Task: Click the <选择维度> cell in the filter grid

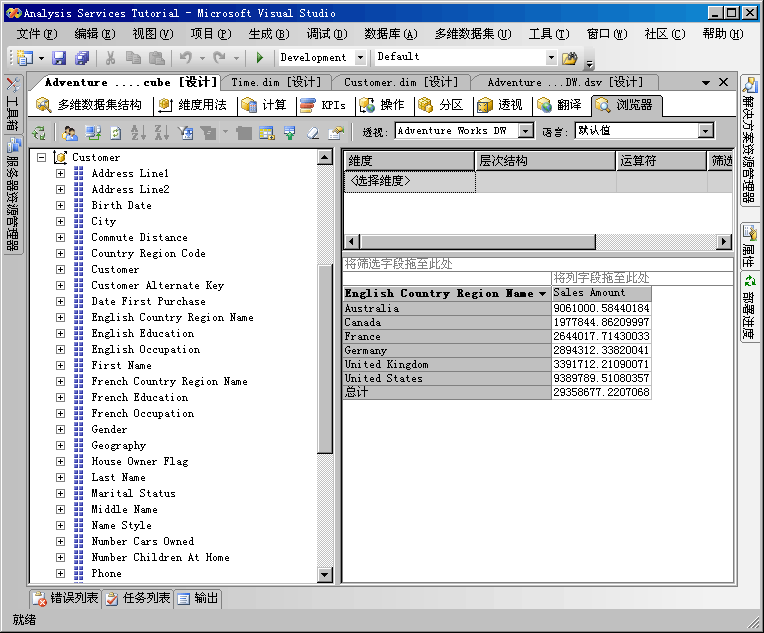Action: tap(409, 181)
